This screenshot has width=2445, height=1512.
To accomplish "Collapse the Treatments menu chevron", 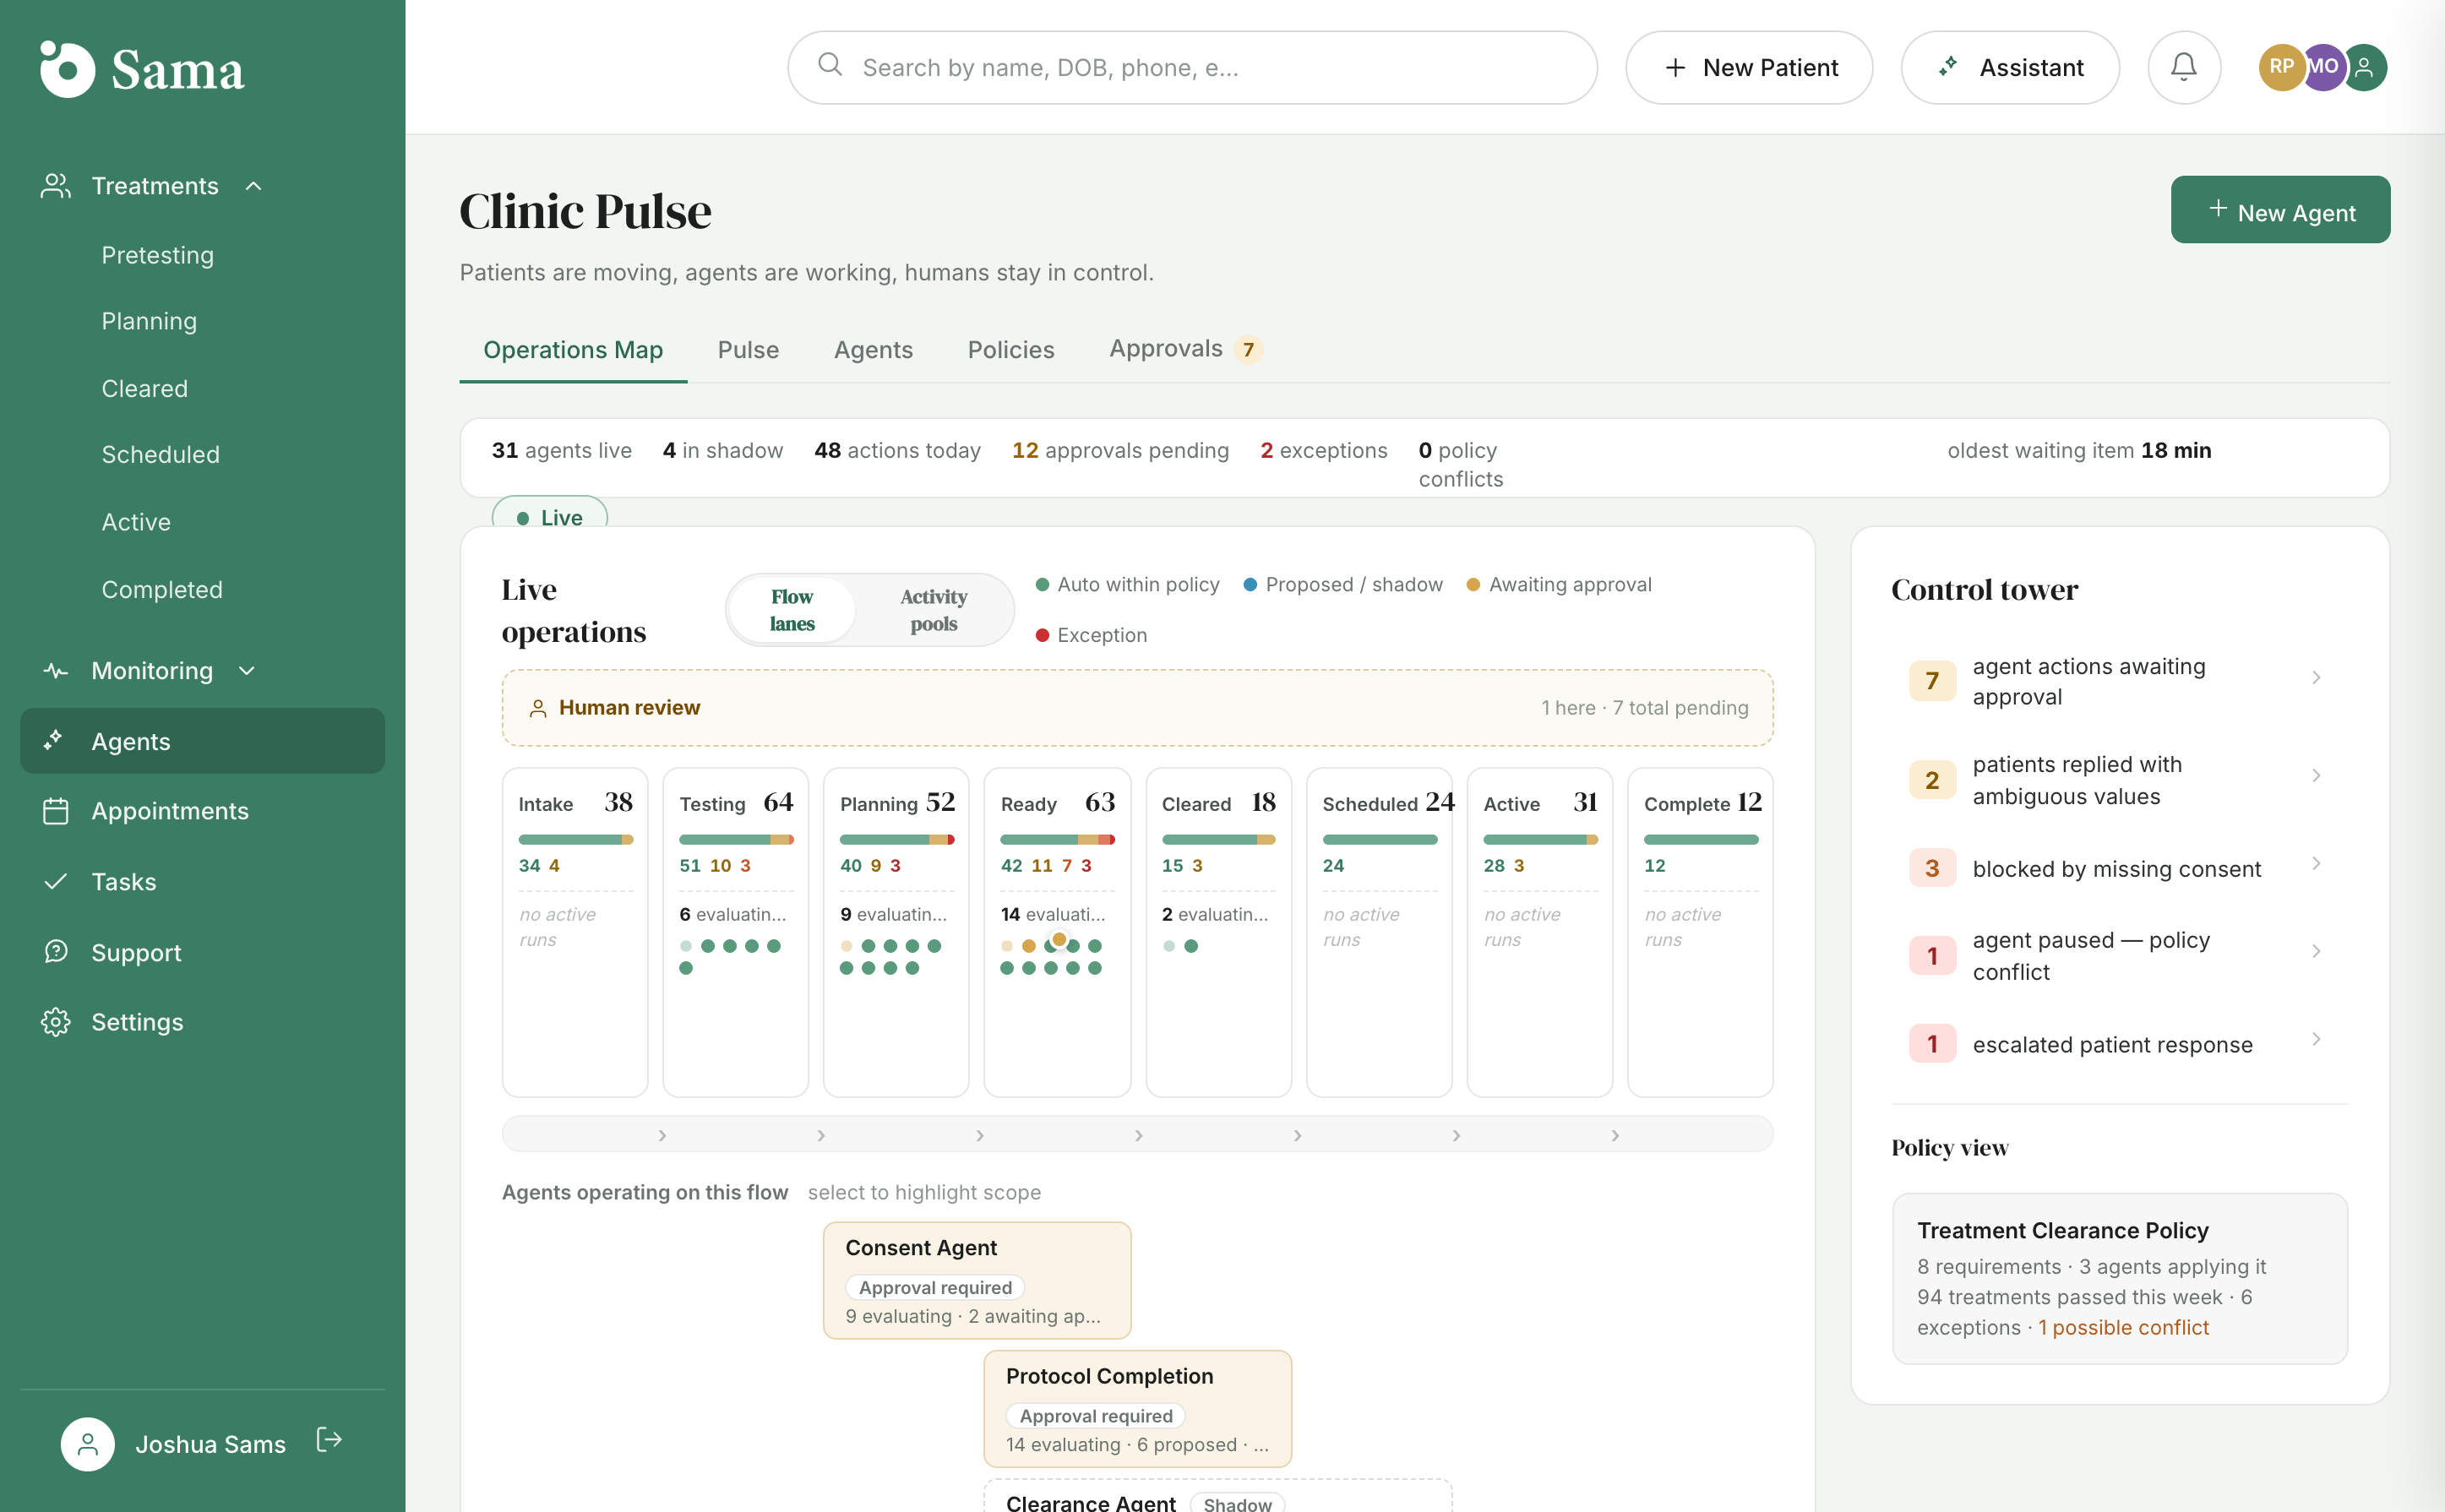I will coord(254,186).
